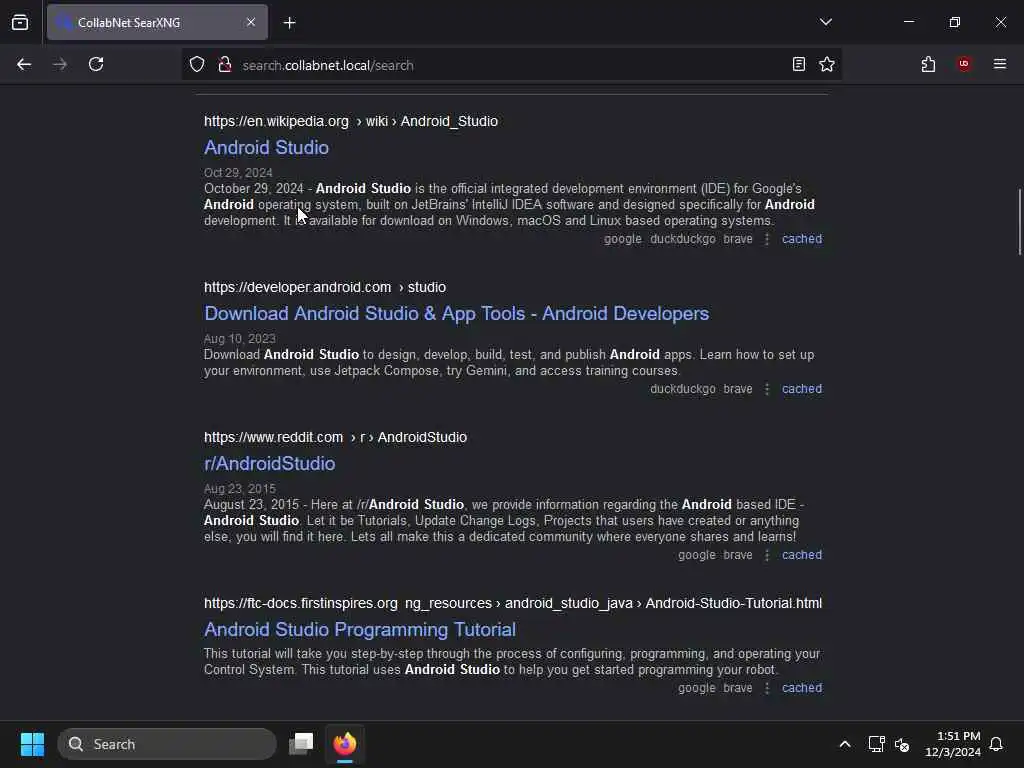This screenshot has height=768, width=1024.
Task: Open cached link for developer.android.com result
Action: tap(802, 389)
